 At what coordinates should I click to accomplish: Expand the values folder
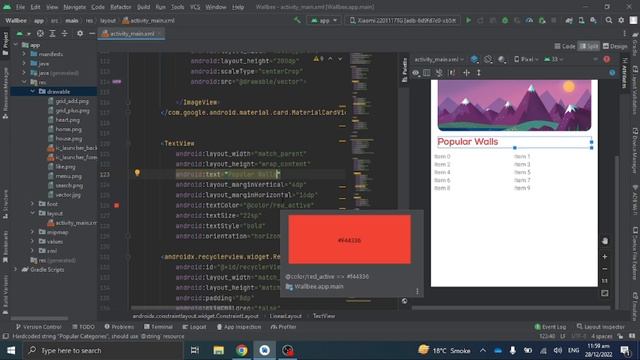[32, 241]
